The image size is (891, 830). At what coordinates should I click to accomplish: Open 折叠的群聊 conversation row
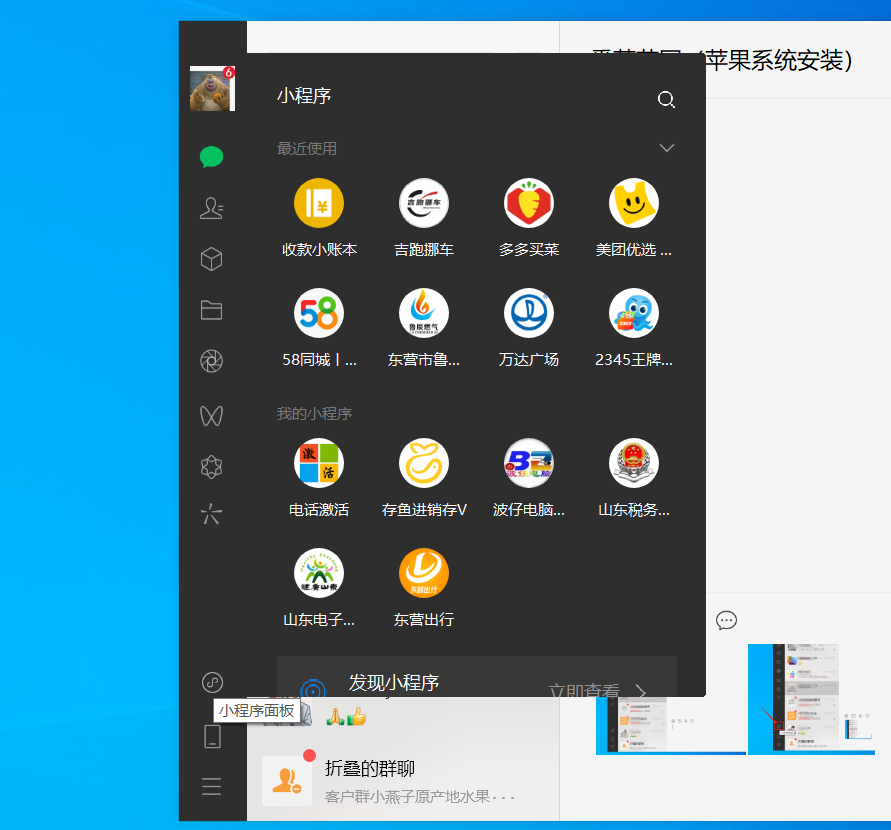[x=403, y=781]
